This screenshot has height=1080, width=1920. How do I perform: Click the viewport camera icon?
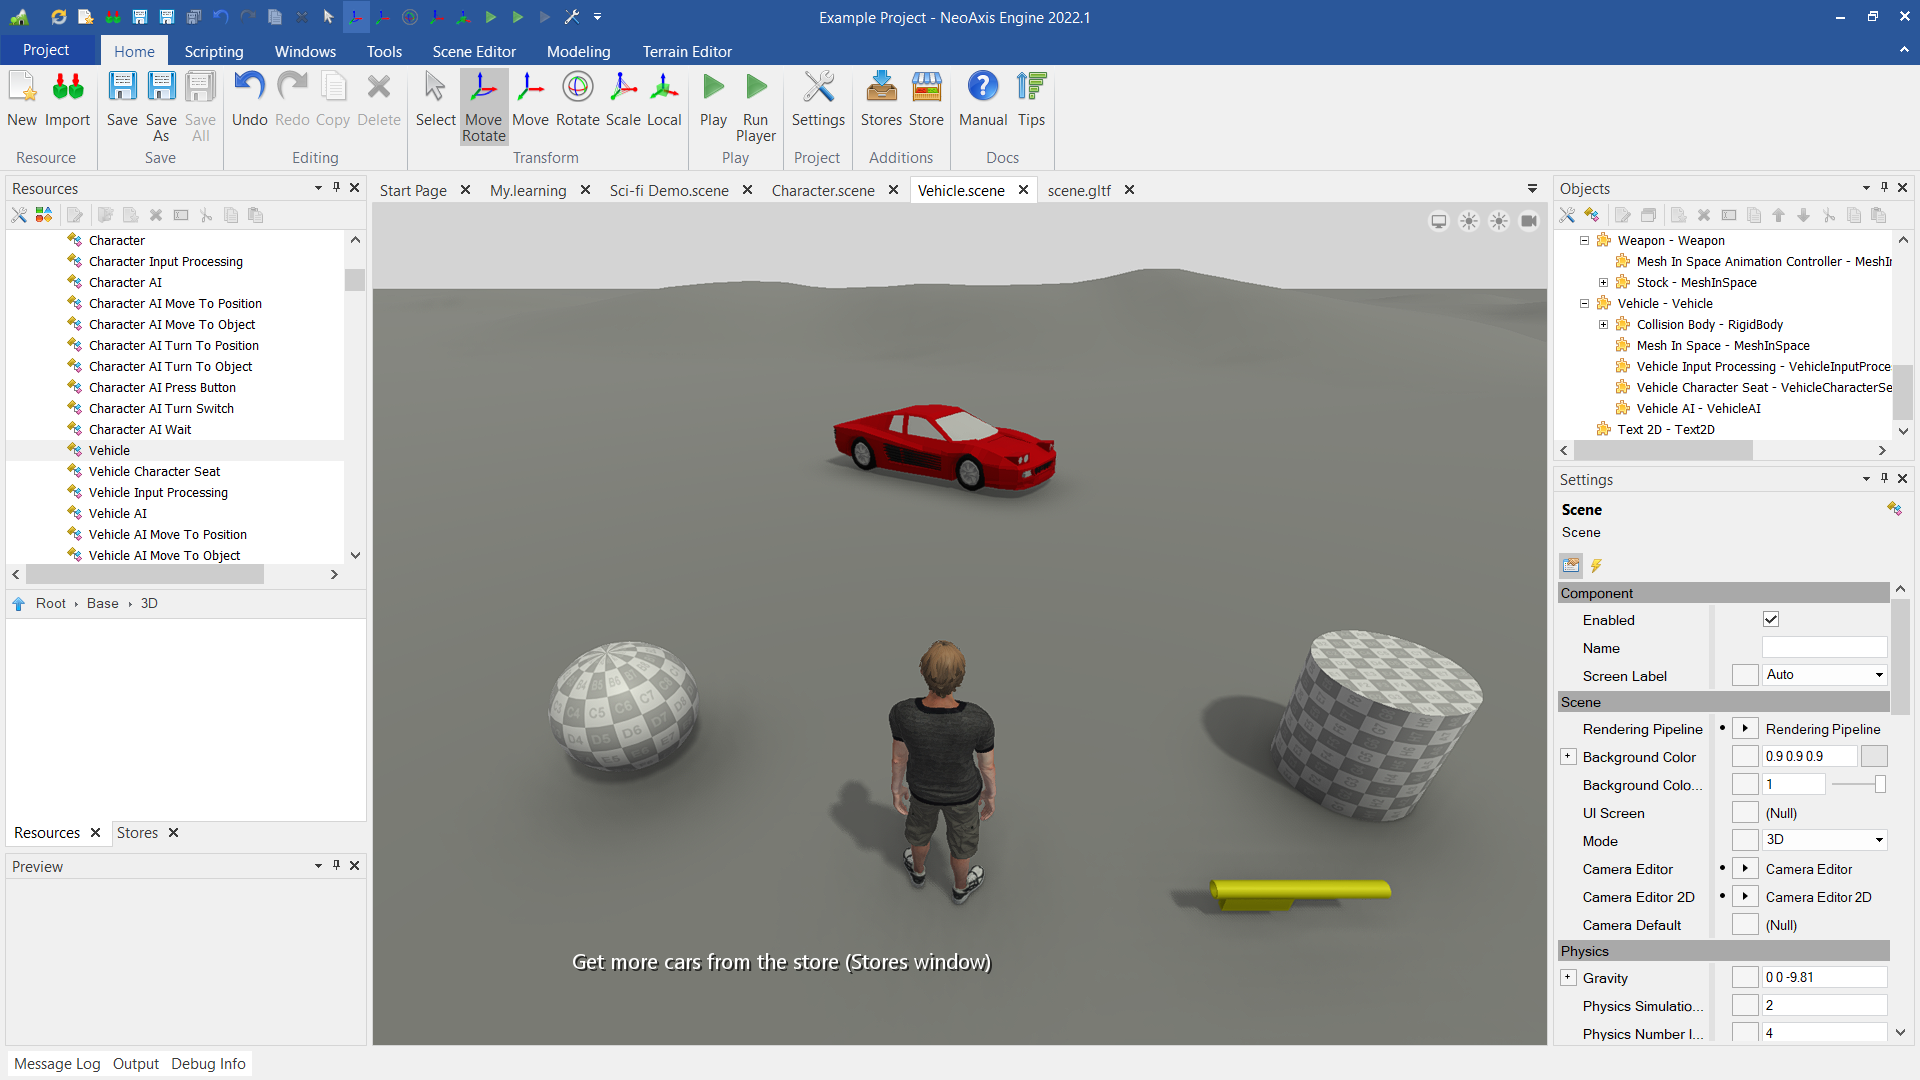[1529, 221]
